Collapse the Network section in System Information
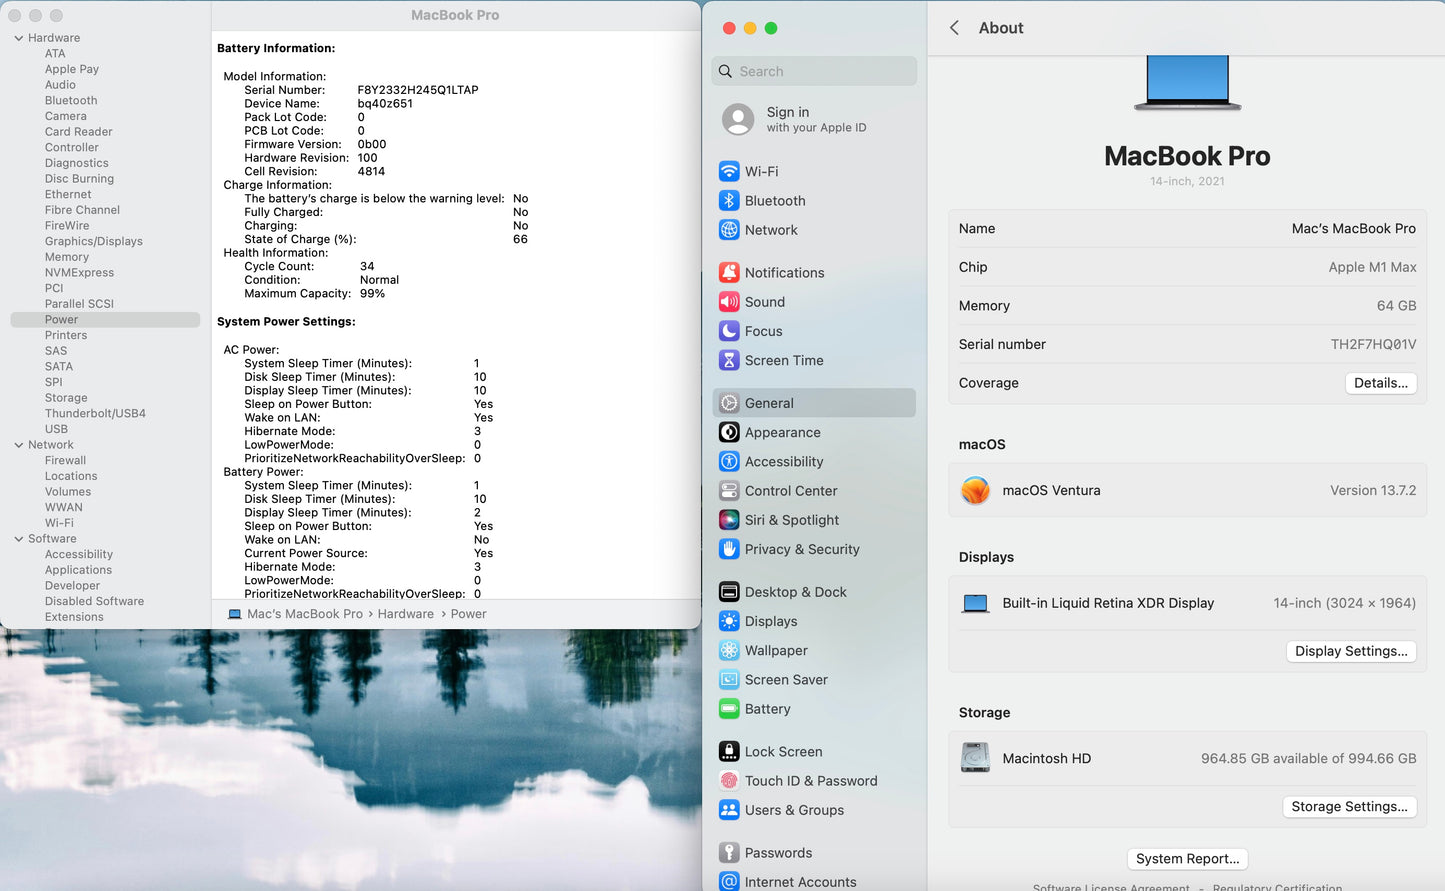Screen dimensions: 1445x891 18,445
